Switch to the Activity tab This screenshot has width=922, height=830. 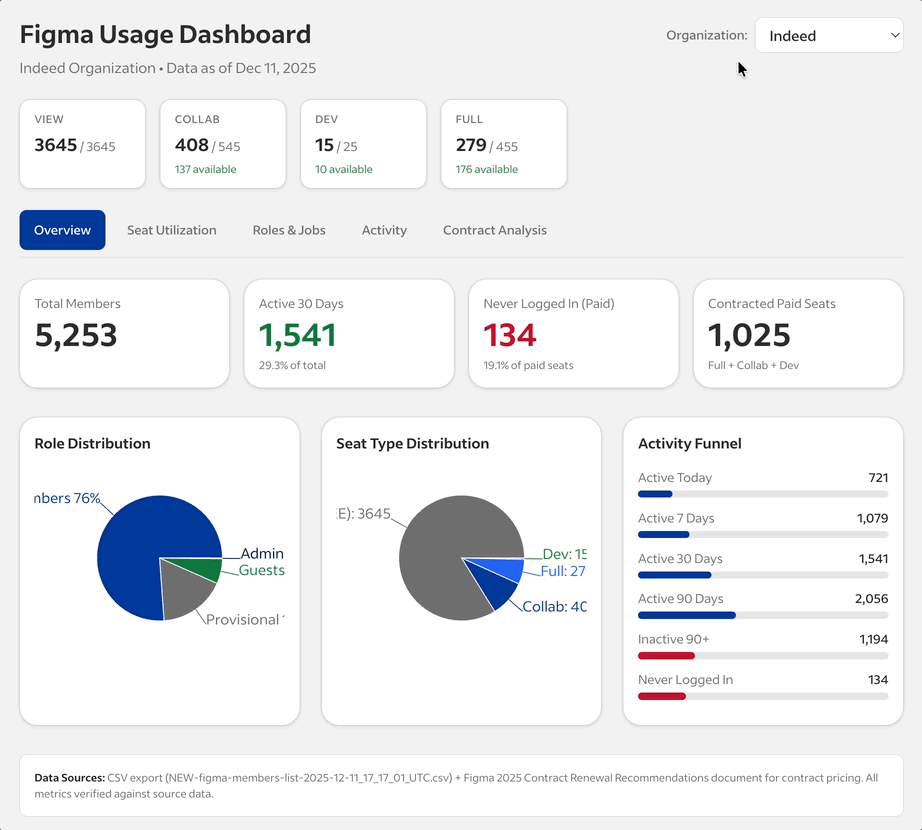pyautogui.click(x=384, y=230)
